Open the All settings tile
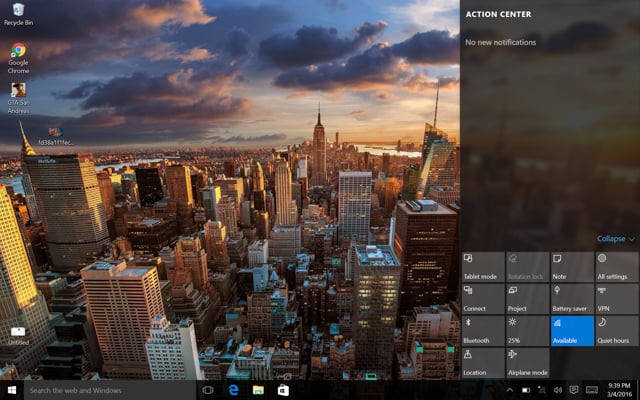The width and height of the screenshot is (640, 400). pos(615,266)
